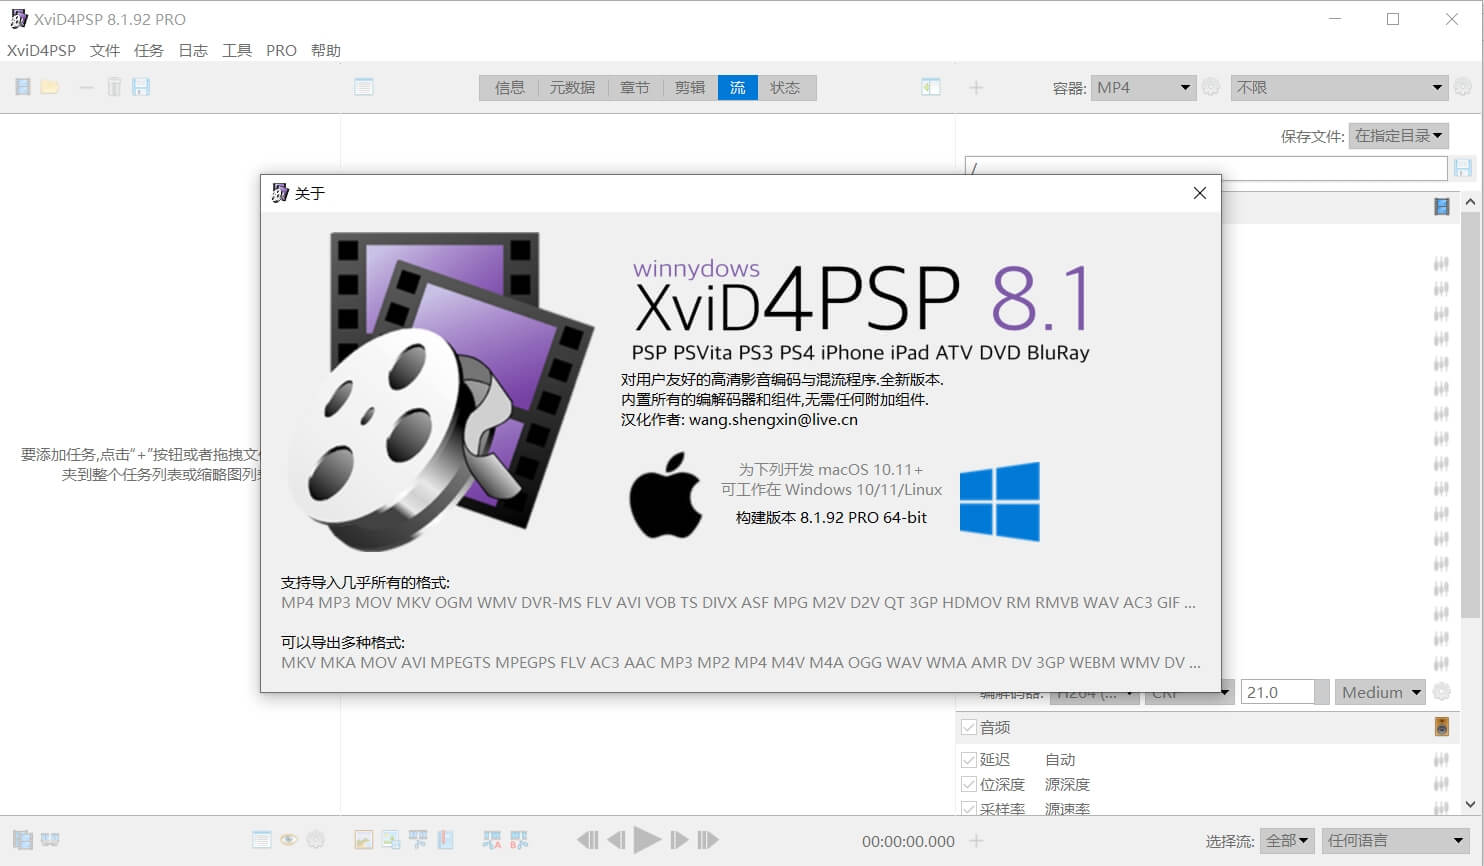Jump to start with the skip-back control
The width and height of the screenshot is (1484, 866).
588,840
